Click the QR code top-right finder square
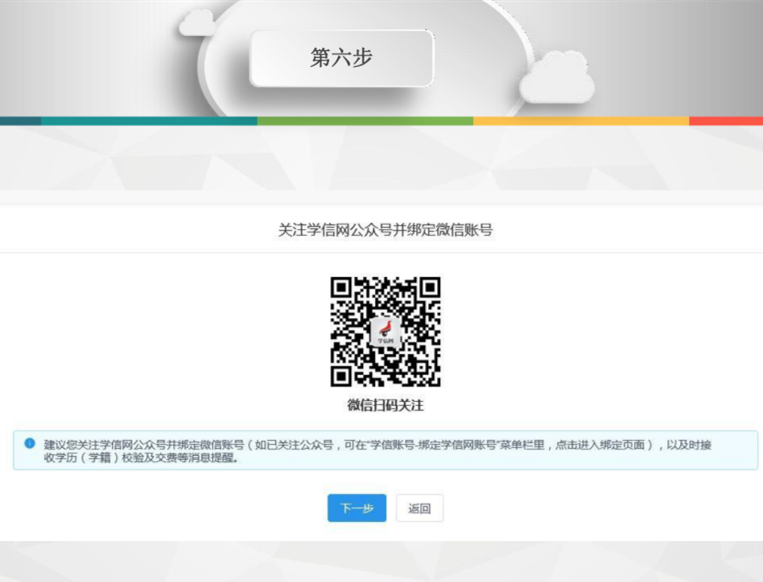763x582 pixels. point(428,289)
